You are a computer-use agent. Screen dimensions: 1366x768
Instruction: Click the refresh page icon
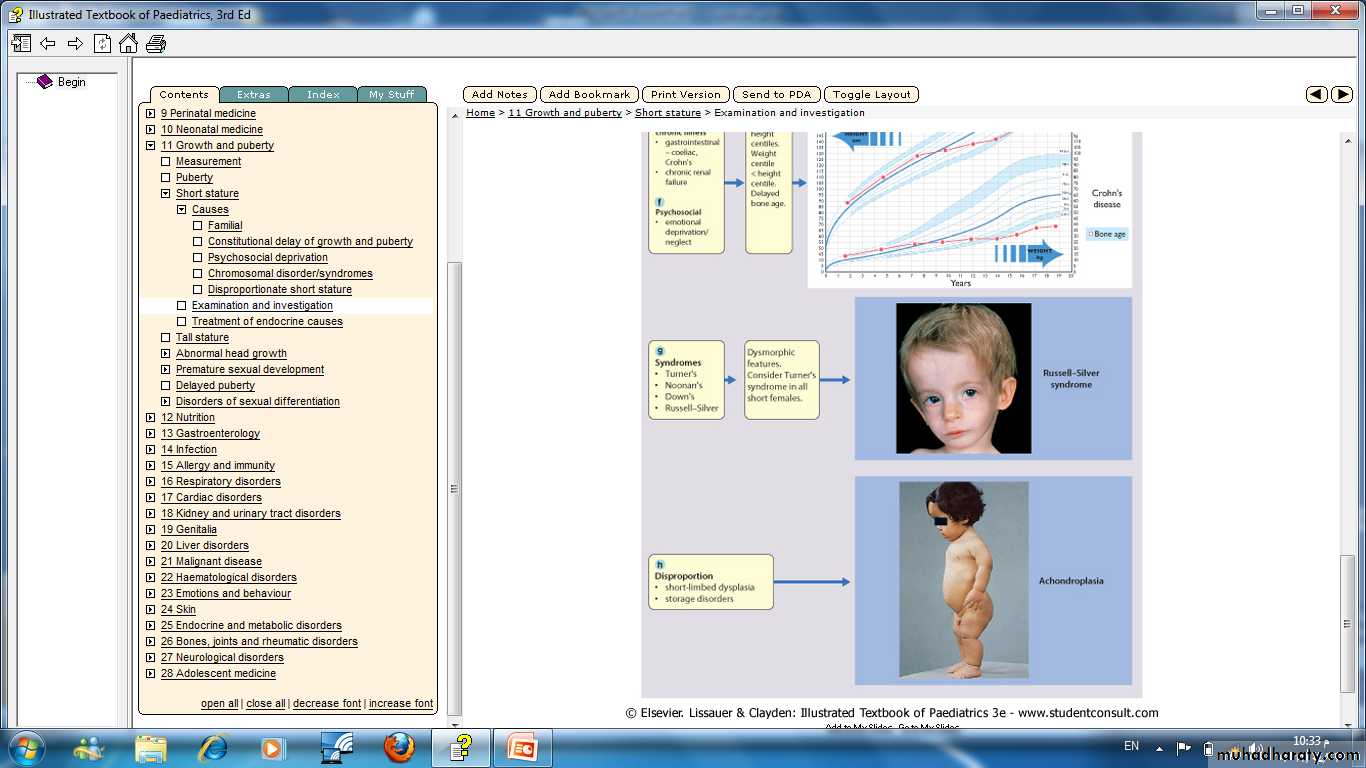102,43
